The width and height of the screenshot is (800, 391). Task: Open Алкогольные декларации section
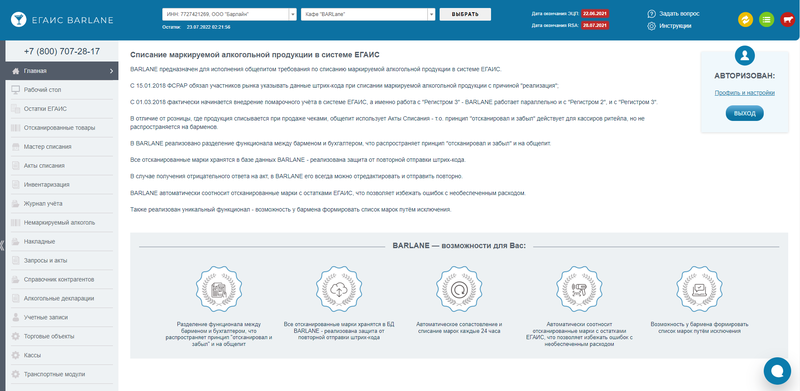pos(62,299)
